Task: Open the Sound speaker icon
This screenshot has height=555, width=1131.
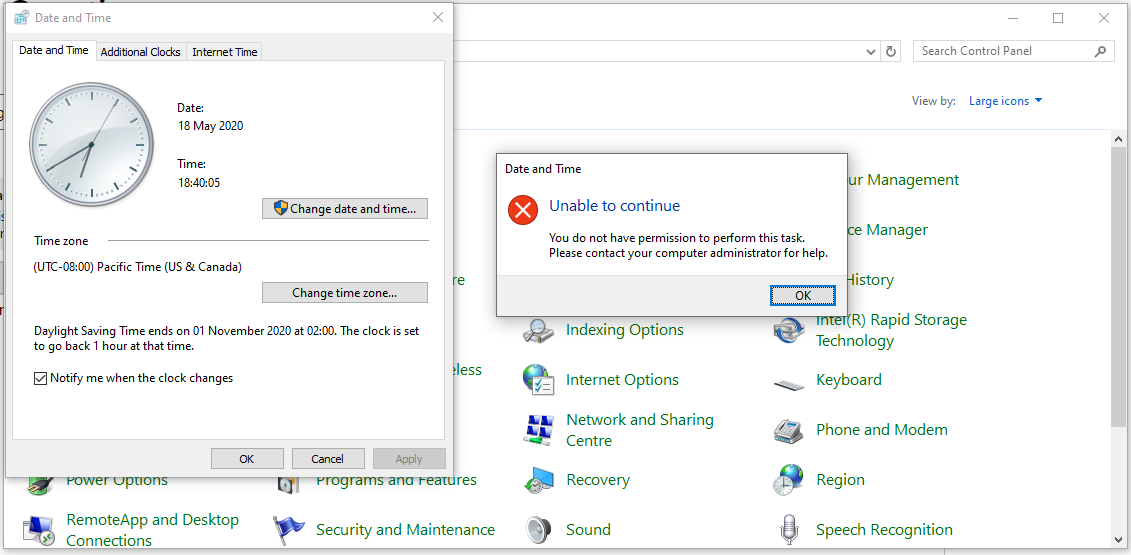Action: click(x=538, y=530)
